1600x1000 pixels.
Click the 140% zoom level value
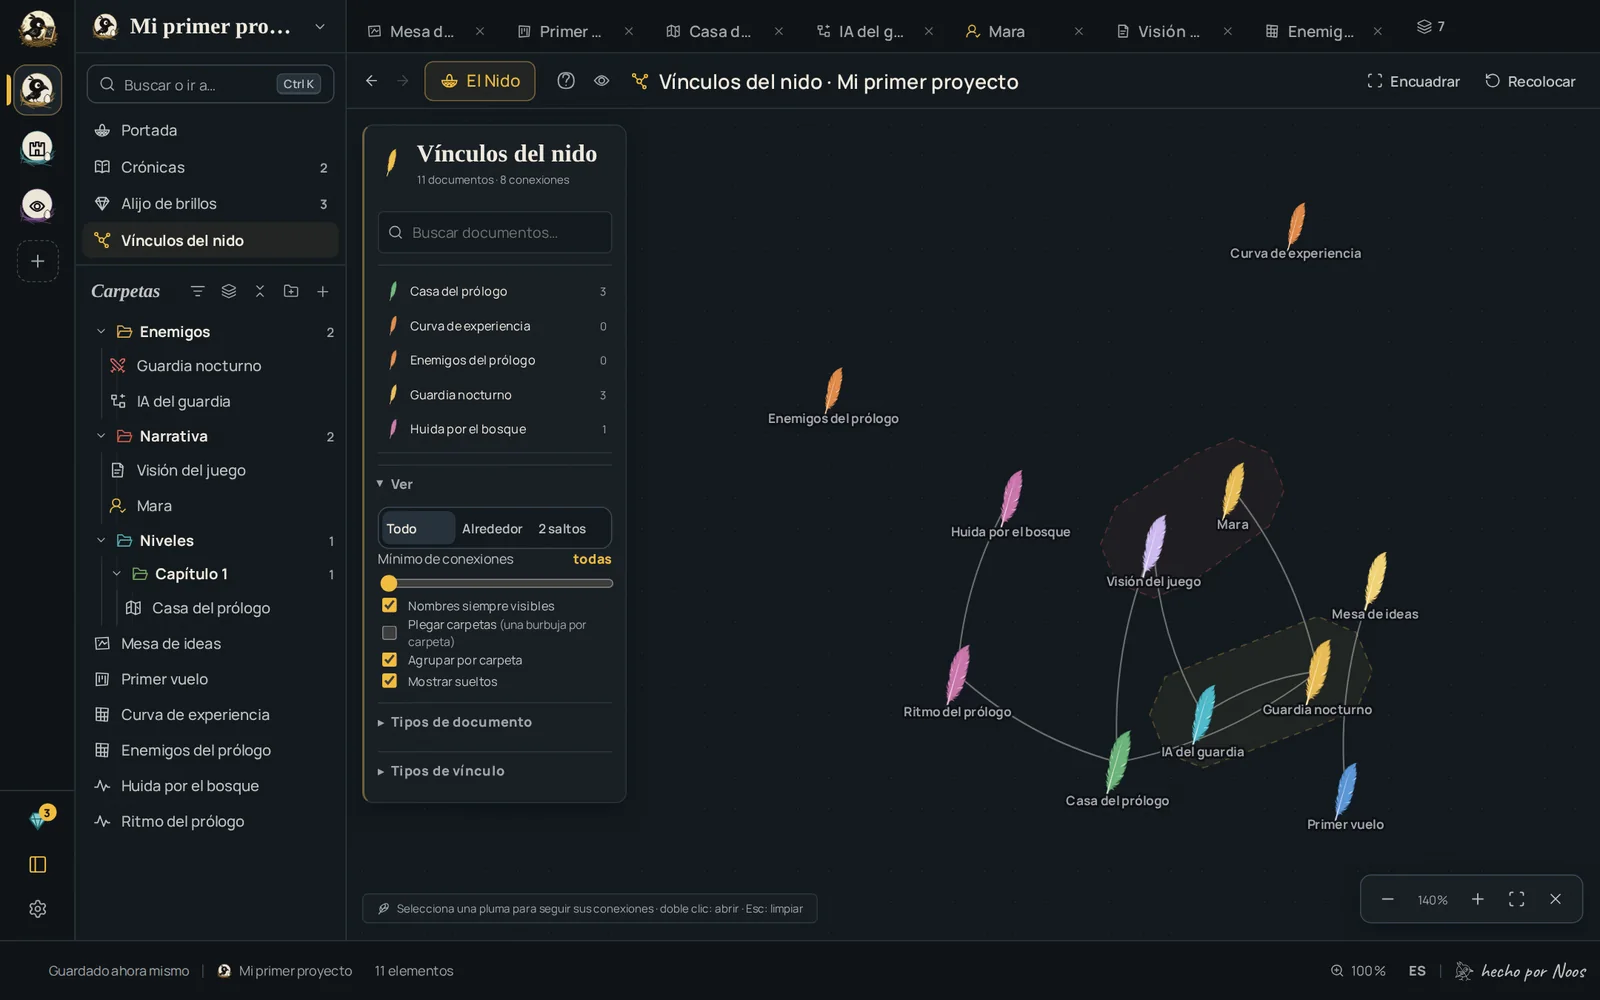(x=1432, y=900)
